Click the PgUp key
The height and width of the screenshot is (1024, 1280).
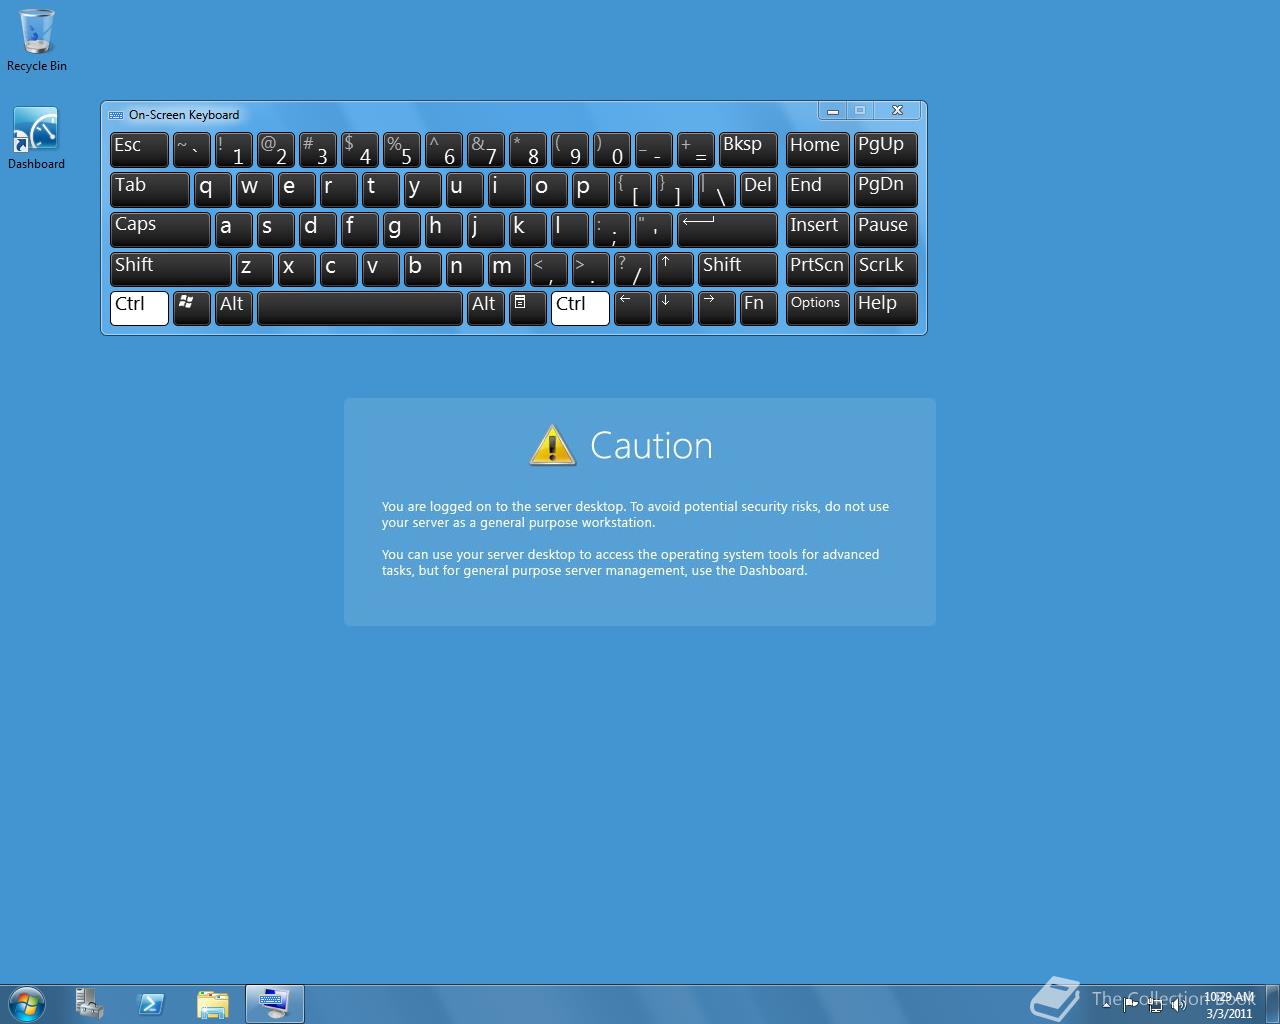pos(885,149)
